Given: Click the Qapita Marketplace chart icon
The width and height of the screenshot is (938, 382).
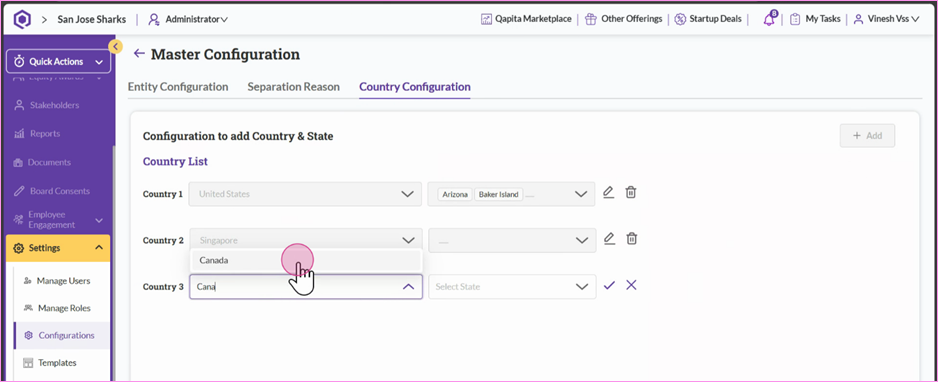Looking at the screenshot, I should click(486, 19).
